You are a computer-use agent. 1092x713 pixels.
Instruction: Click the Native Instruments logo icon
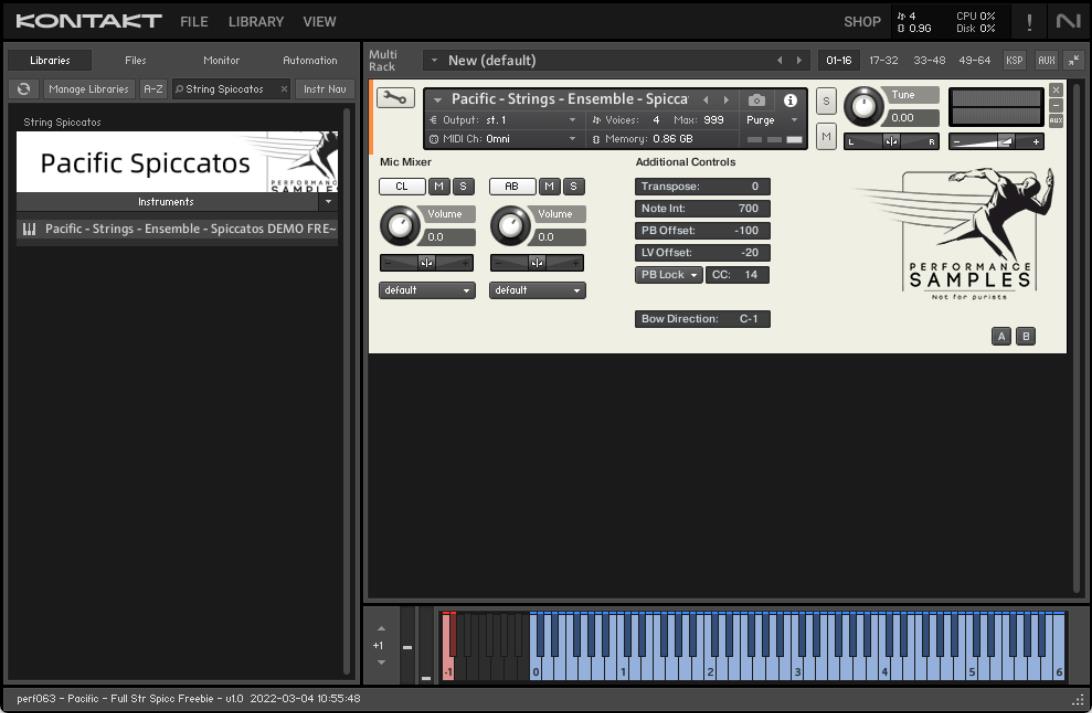pyautogui.click(x=1067, y=21)
